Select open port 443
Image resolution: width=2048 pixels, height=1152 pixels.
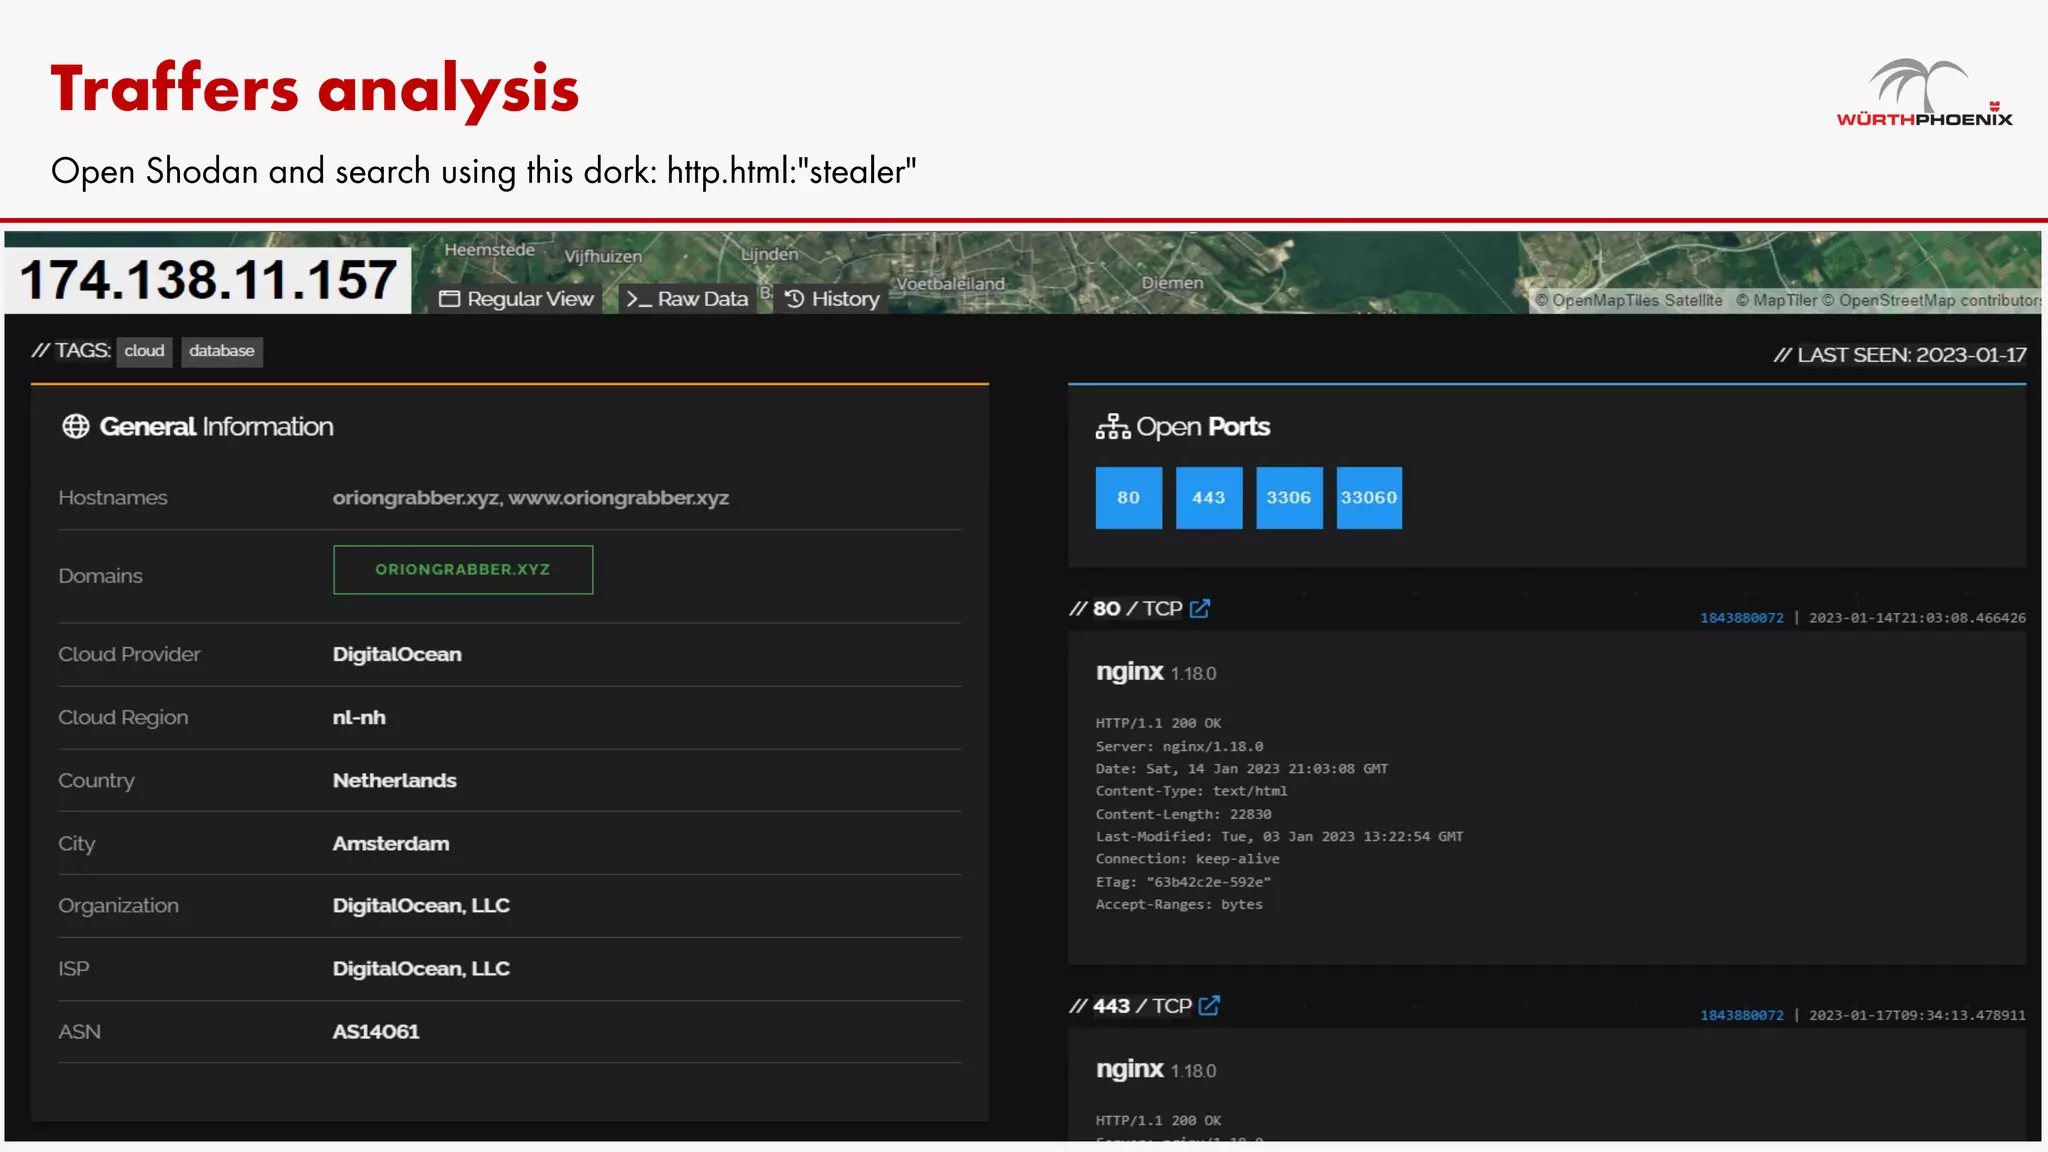coord(1208,498)
